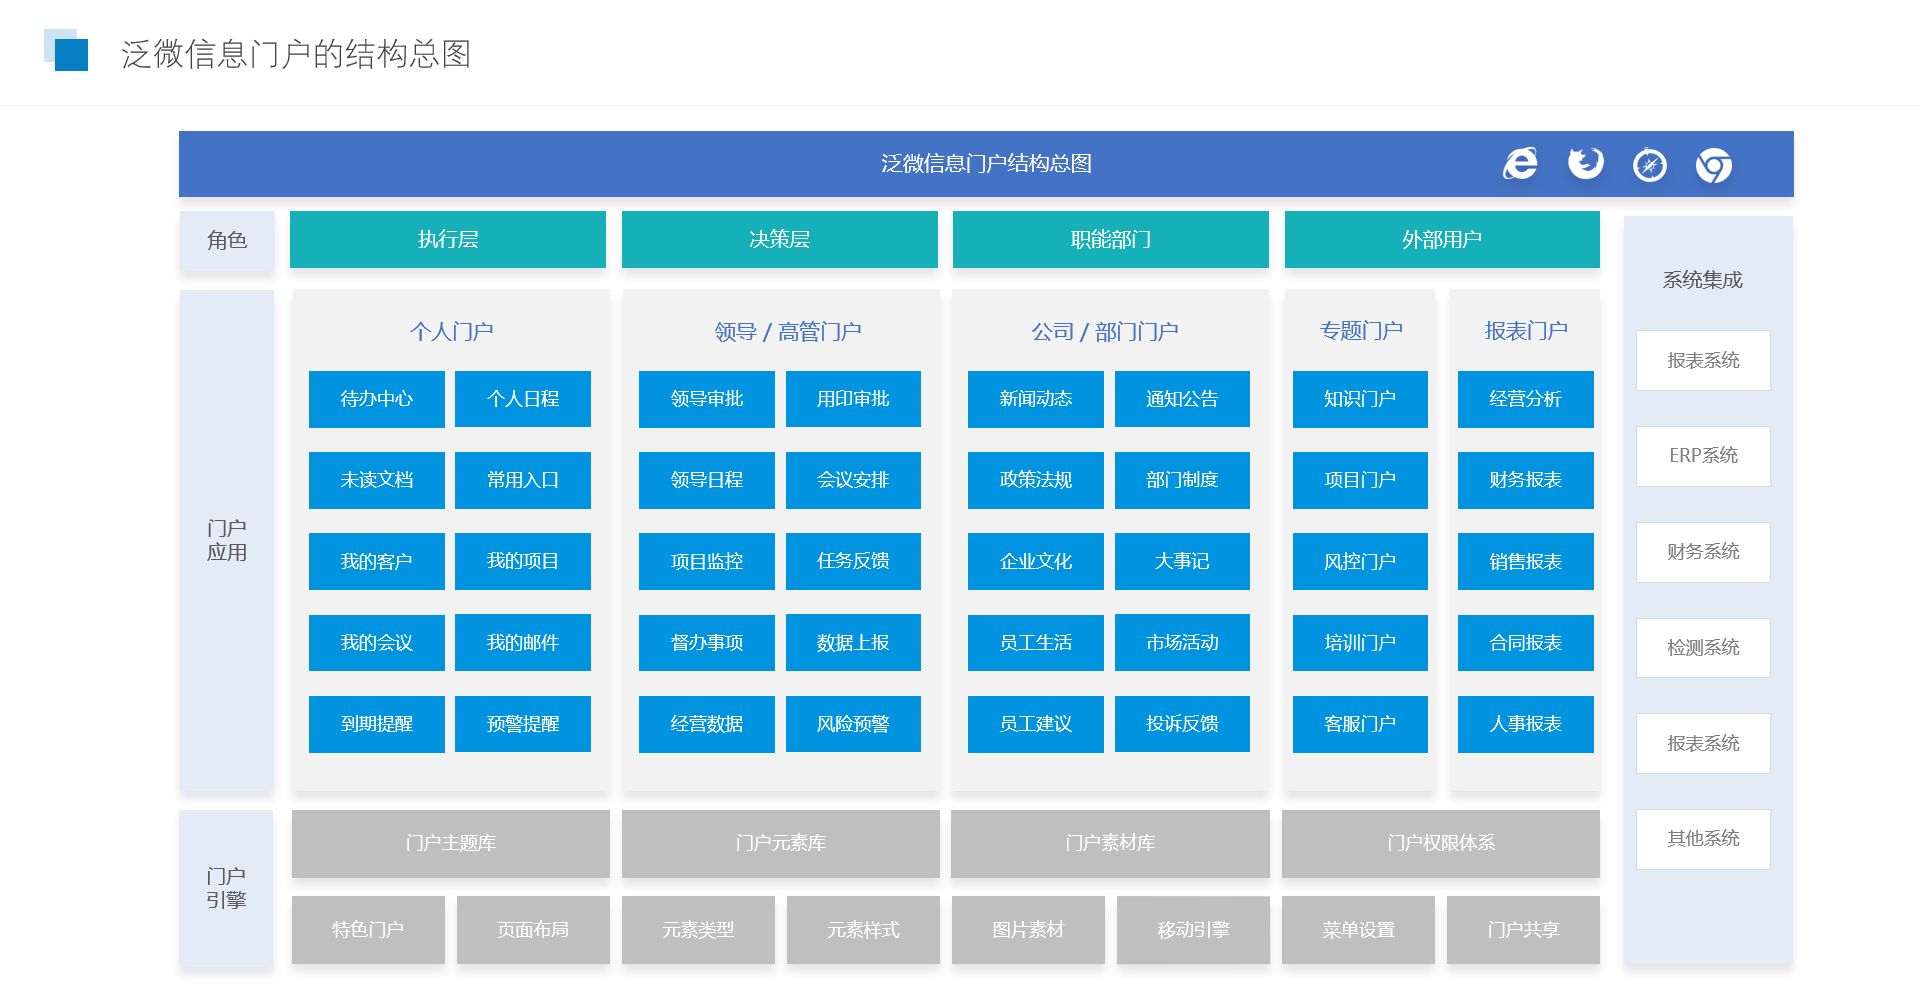Click the 泛微信息门户结构总图 header bar
1920x995 pixels.
click(x=985, y=164)
